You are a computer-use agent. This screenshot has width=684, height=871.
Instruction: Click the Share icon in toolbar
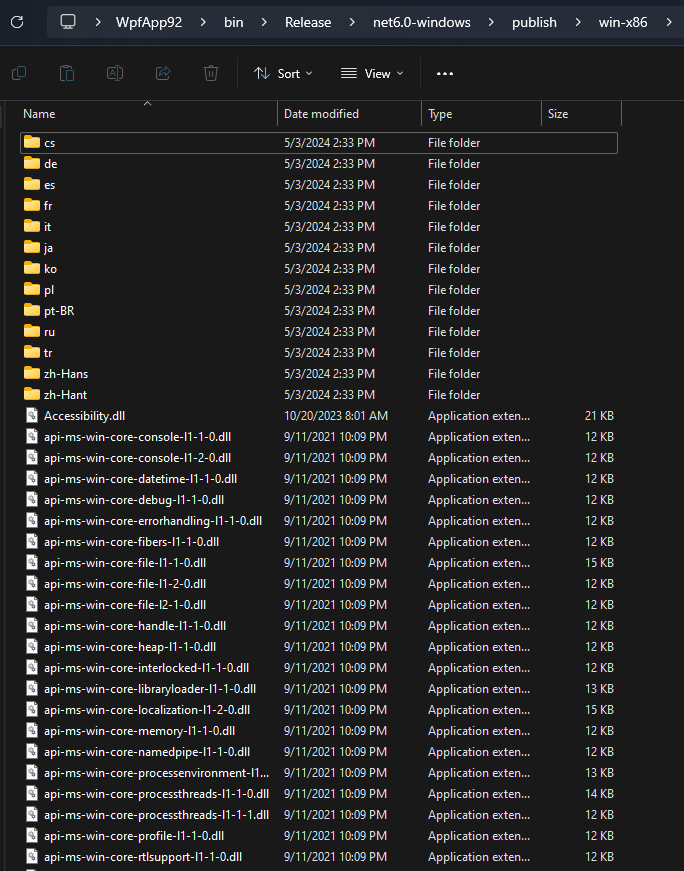click(163, 73)
